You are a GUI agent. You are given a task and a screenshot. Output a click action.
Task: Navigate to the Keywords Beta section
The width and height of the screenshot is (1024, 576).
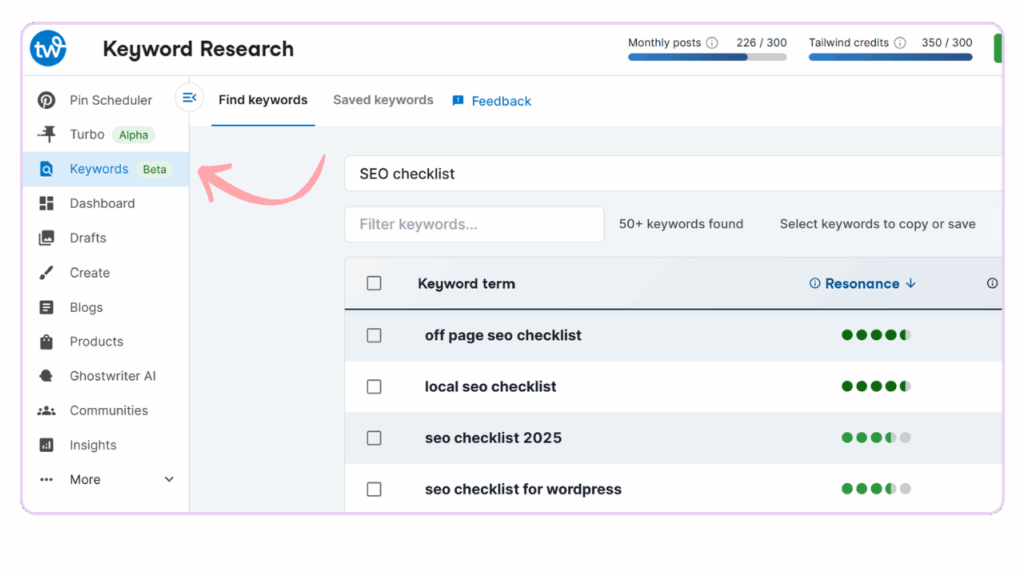99,168
